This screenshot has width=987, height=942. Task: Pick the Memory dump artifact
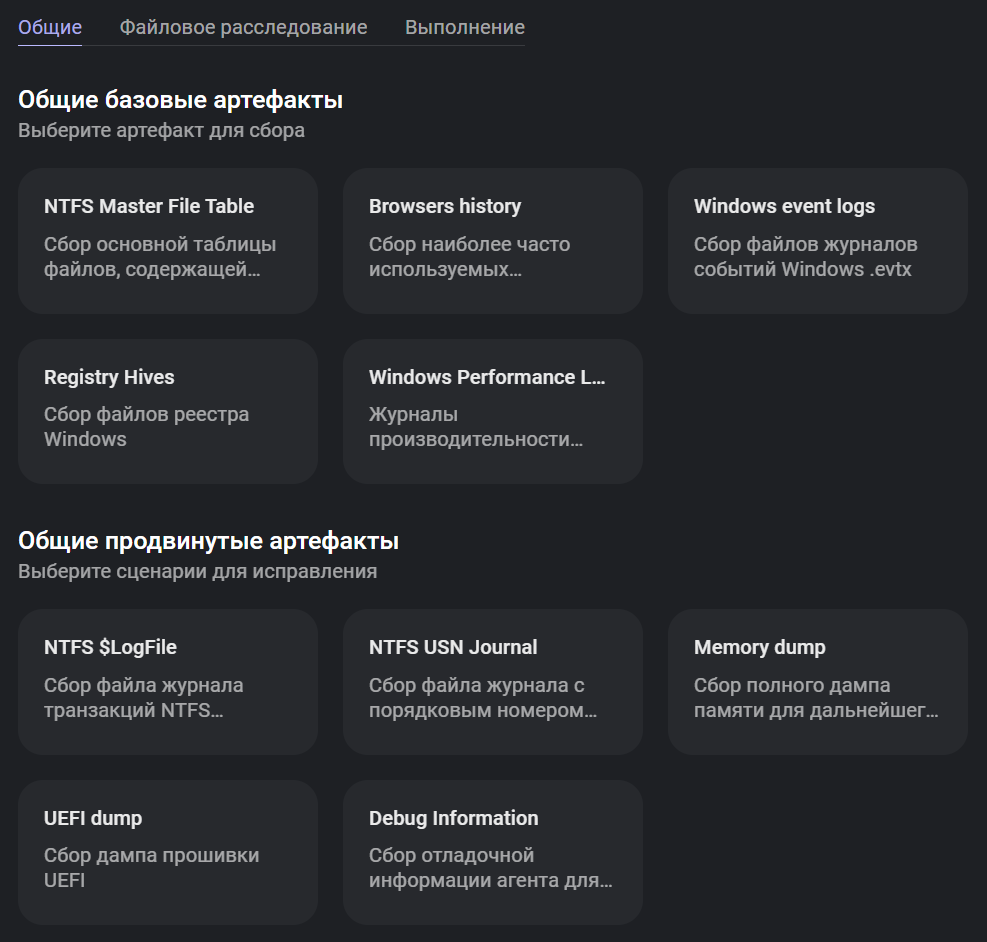pos(817,681)
